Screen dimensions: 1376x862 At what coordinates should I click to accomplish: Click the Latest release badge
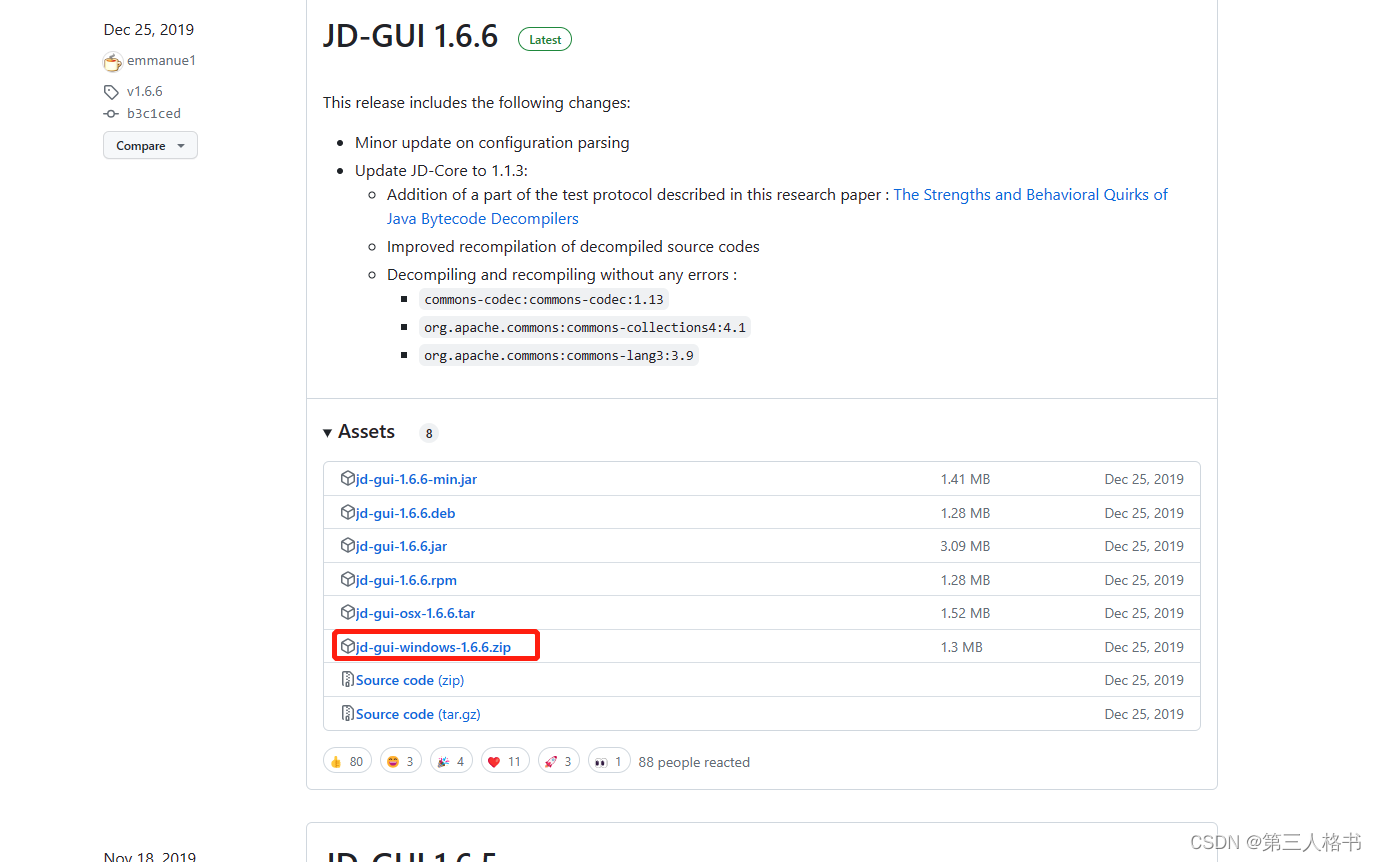click(x=544, y=39)
